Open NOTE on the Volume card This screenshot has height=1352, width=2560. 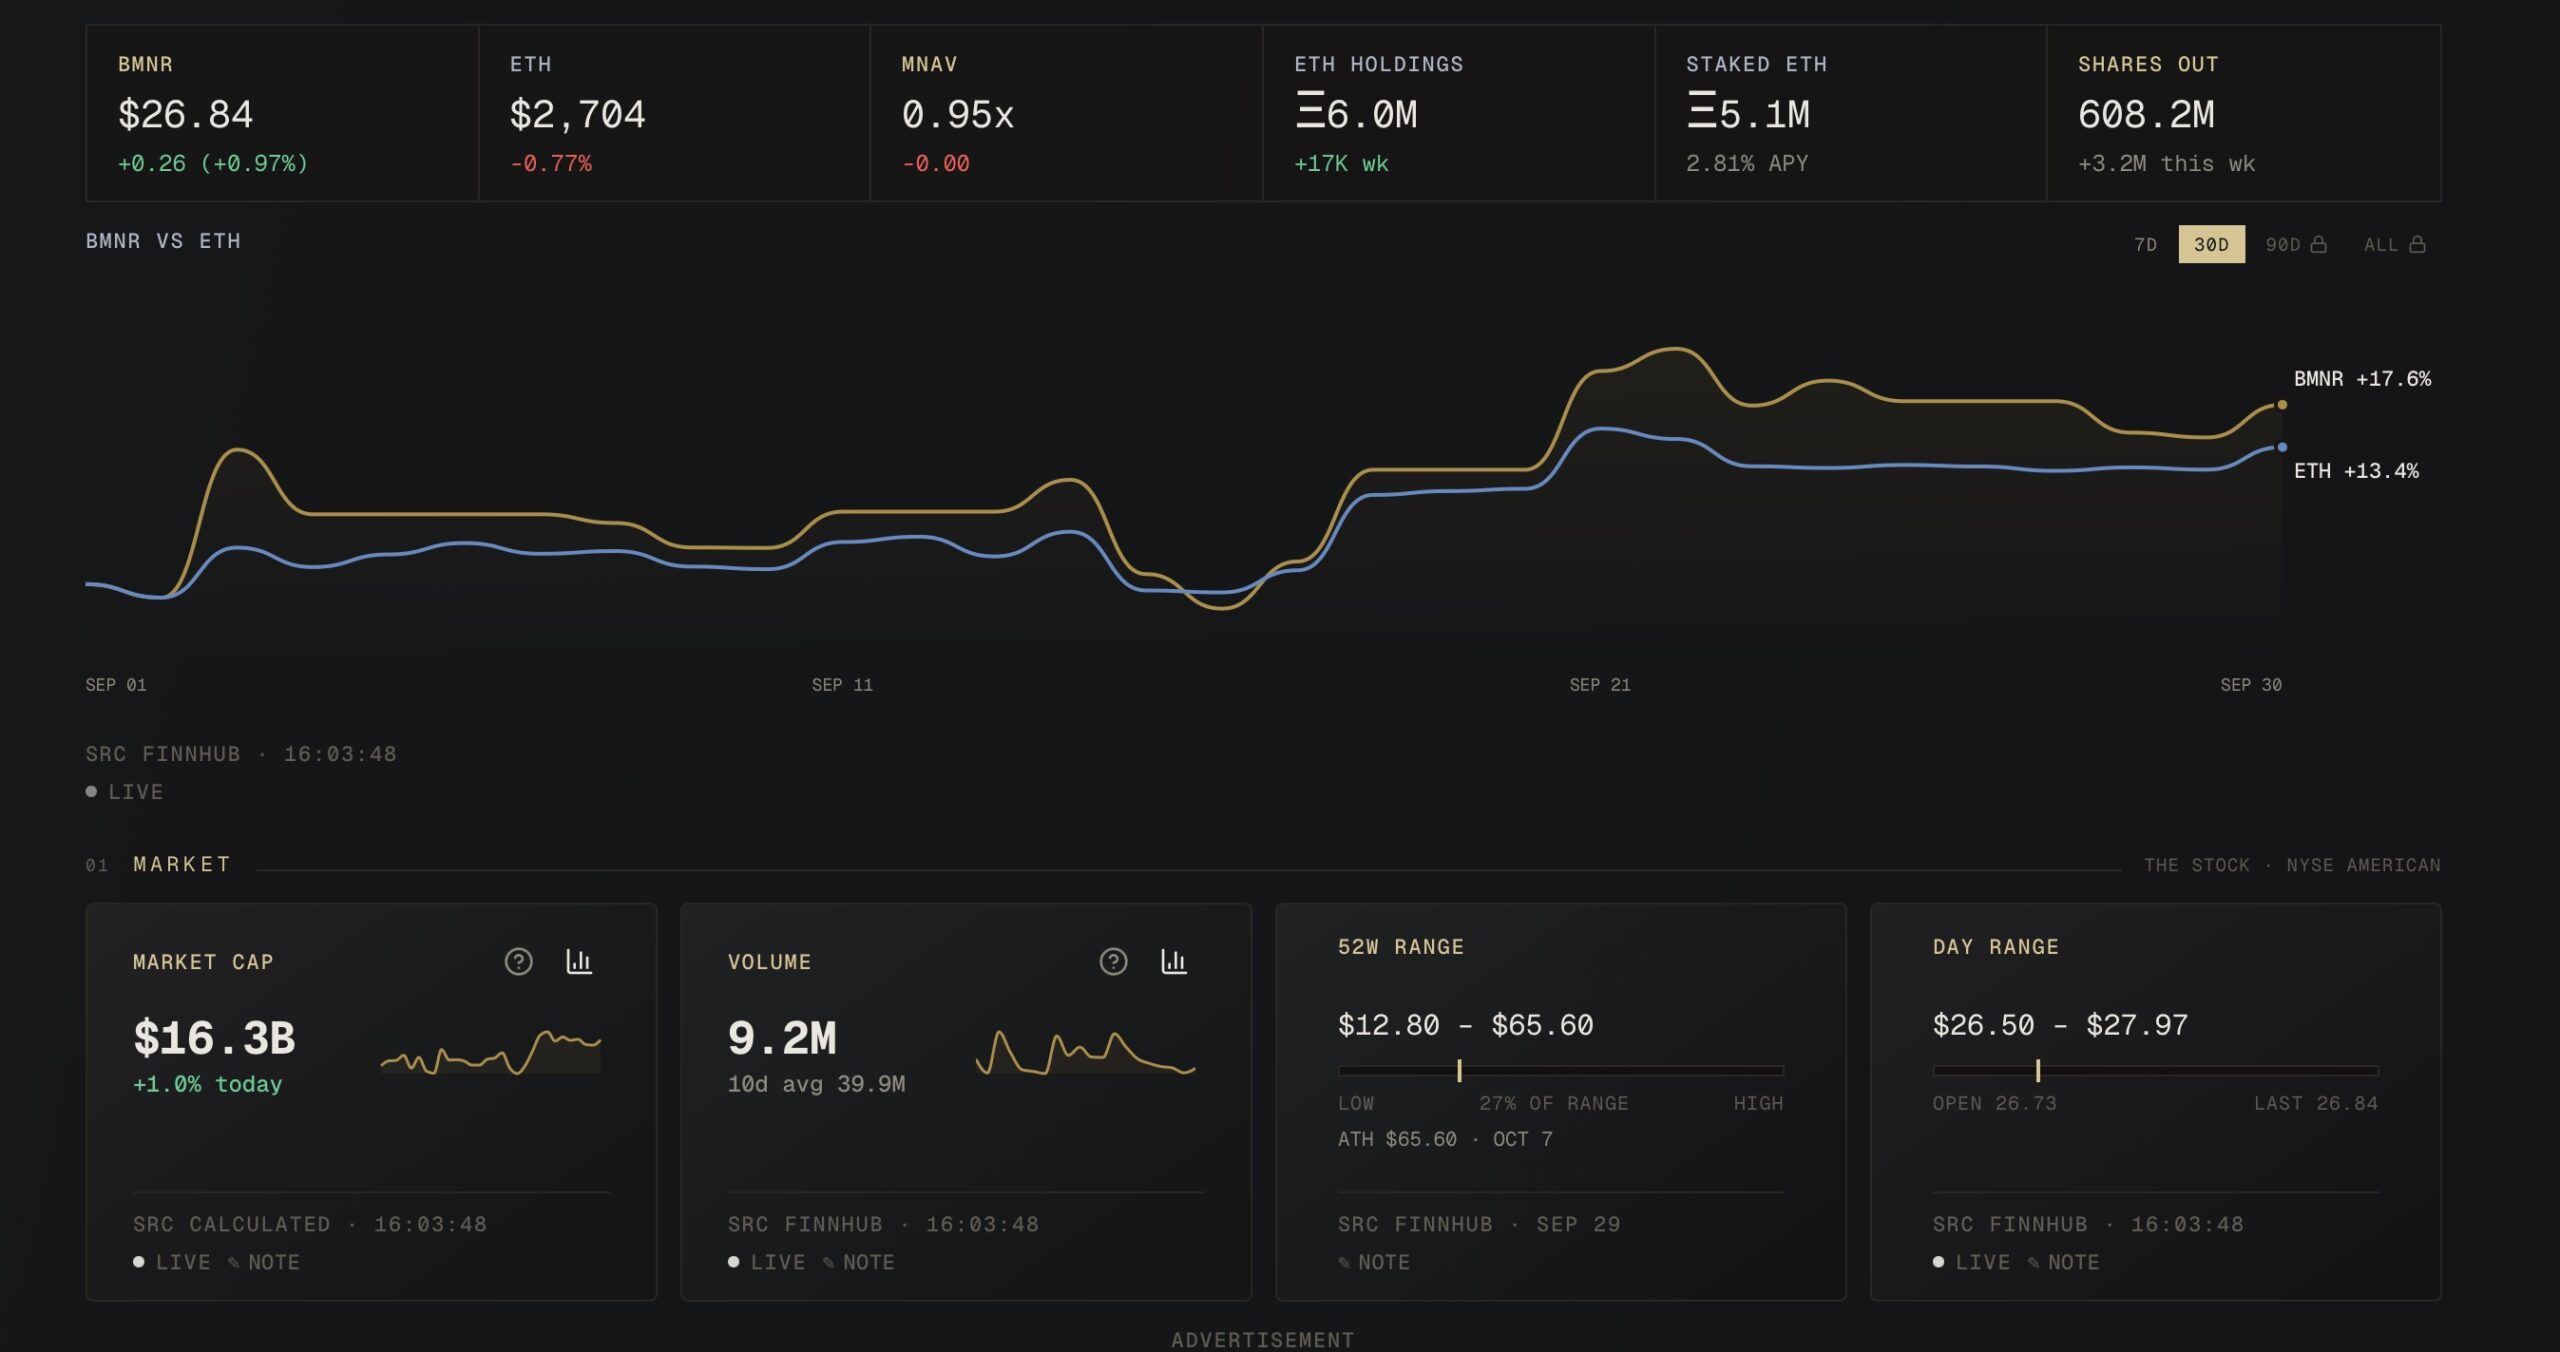[859, 1262]
